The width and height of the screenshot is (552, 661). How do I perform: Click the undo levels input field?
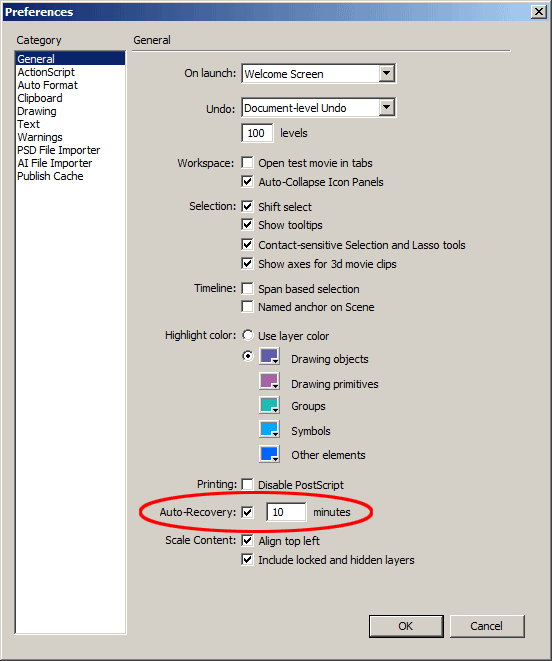click(257, 133)
